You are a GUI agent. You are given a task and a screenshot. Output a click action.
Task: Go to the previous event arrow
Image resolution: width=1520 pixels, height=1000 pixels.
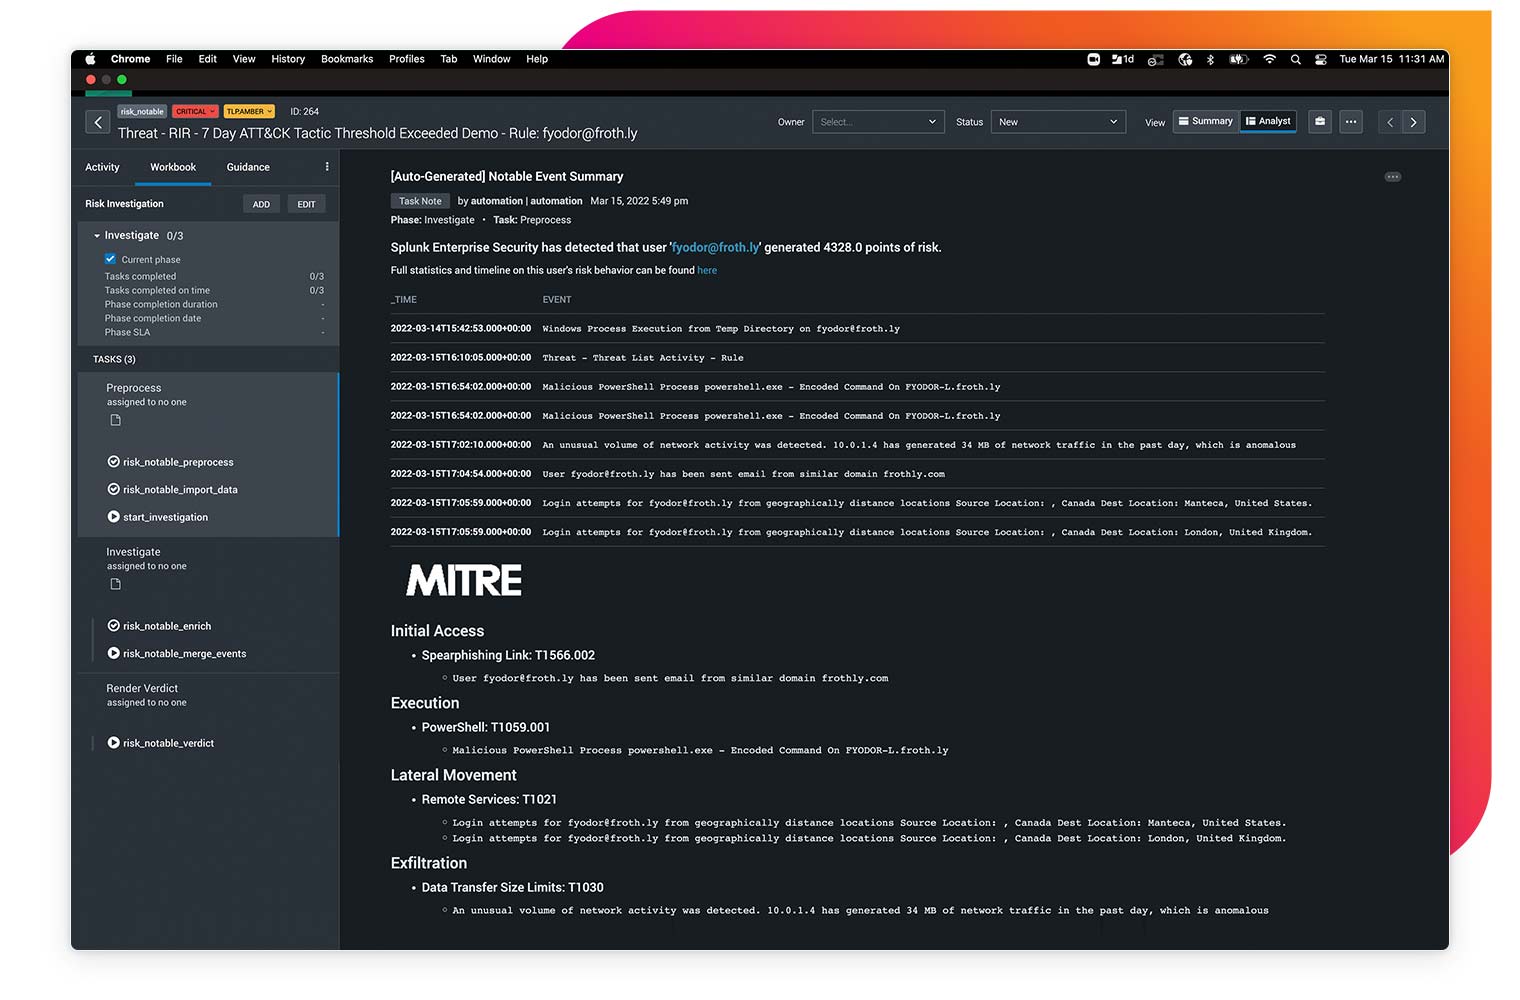[x=1390, y=122]
